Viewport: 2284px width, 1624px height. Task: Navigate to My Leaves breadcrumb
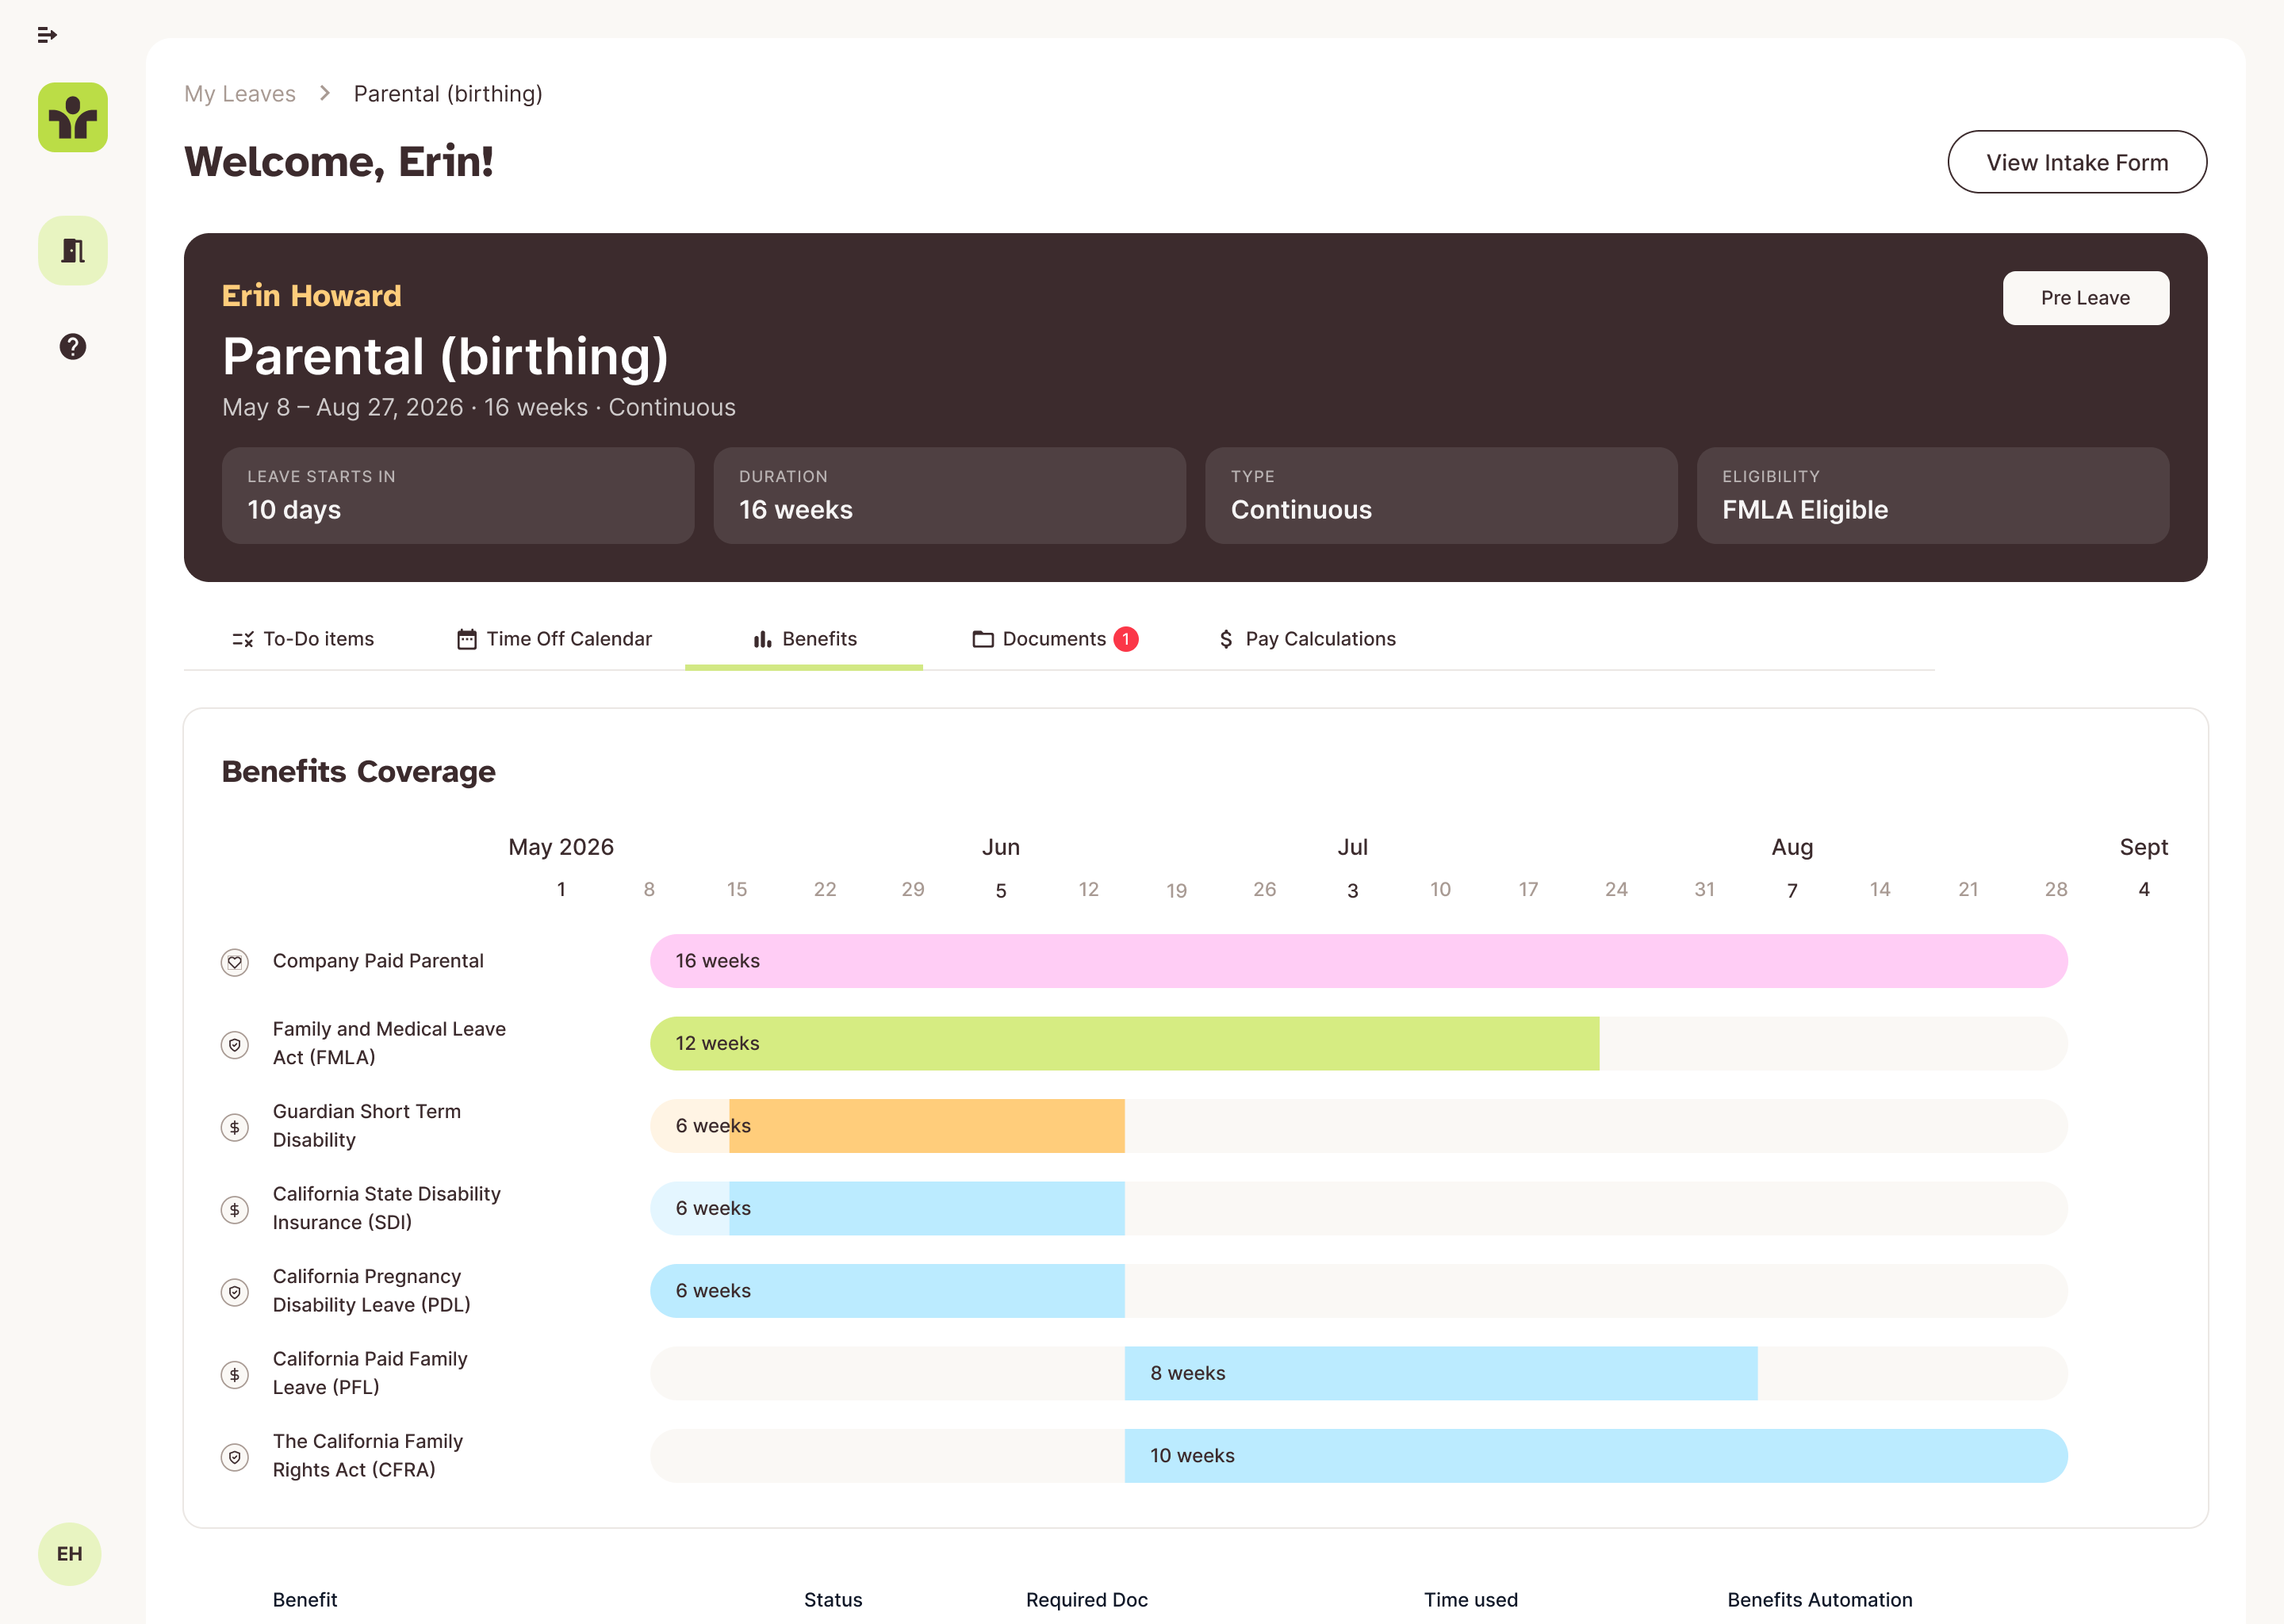tap(240, 94)
